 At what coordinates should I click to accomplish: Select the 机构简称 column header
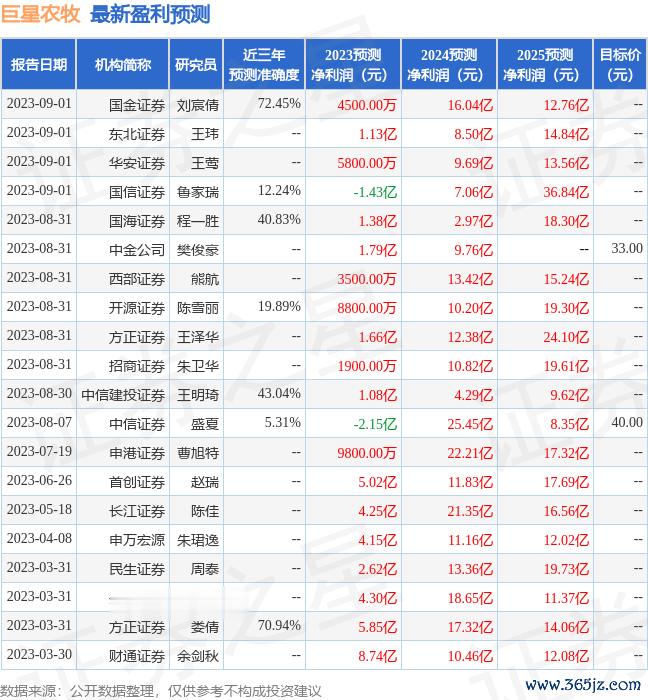pyautogui.click(x=123, y=65)
